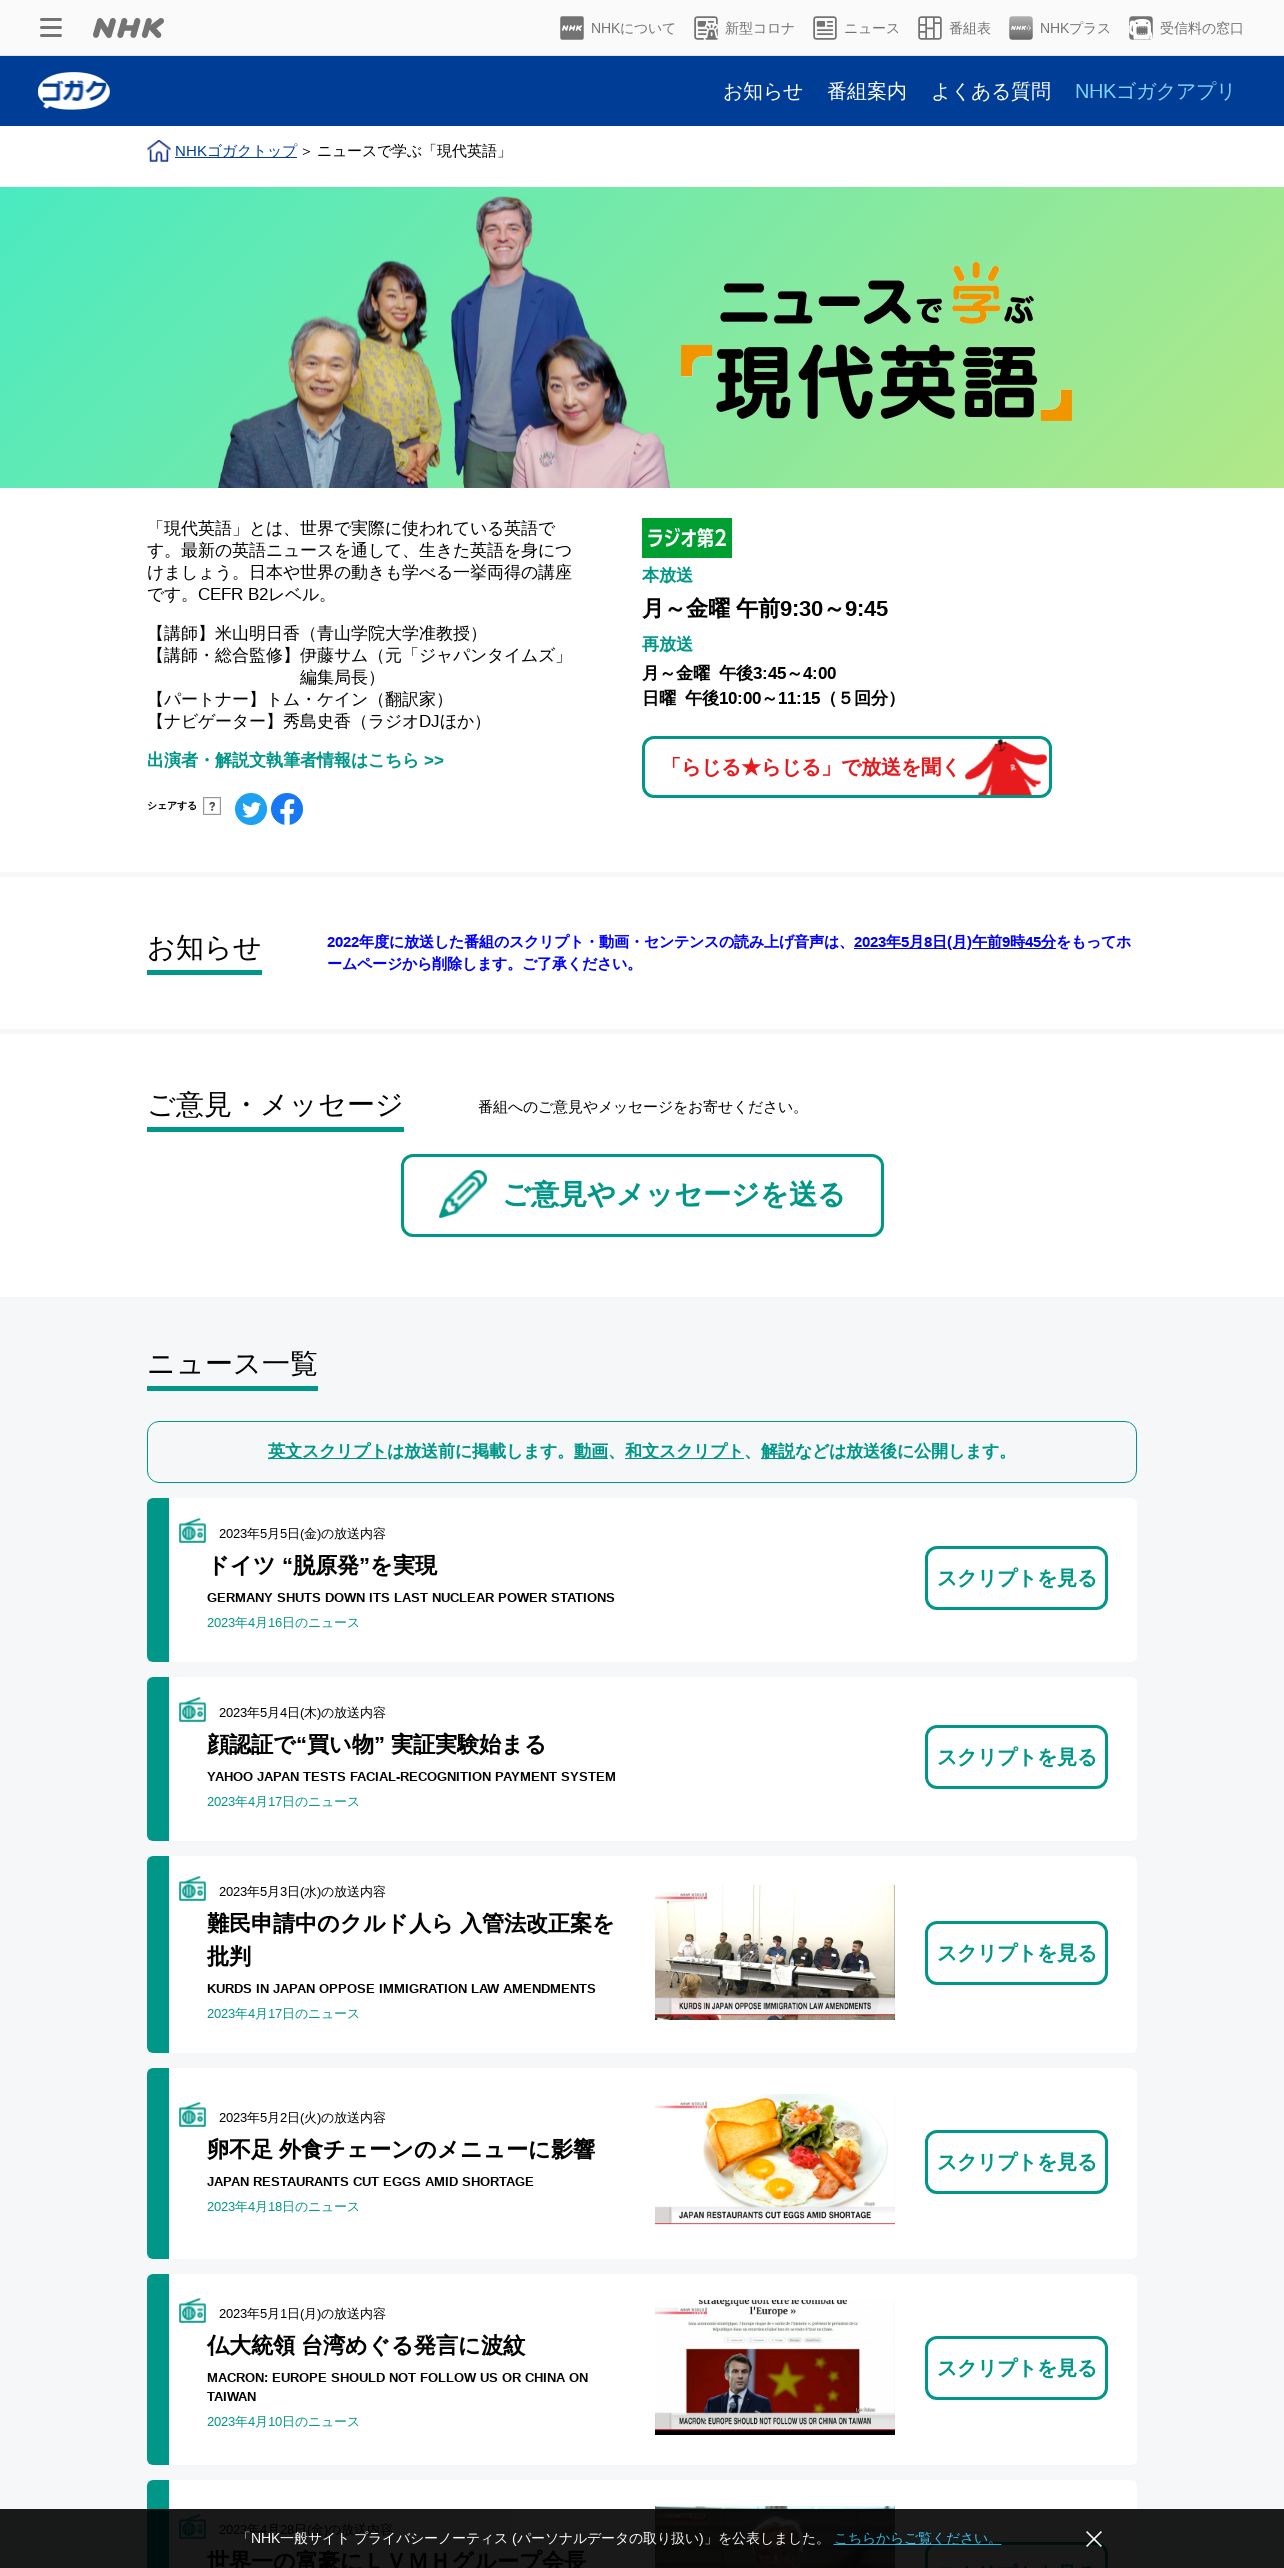Open ニュース header link
This screenshot has width=1284, height=2568.
(x=856, y=28)
